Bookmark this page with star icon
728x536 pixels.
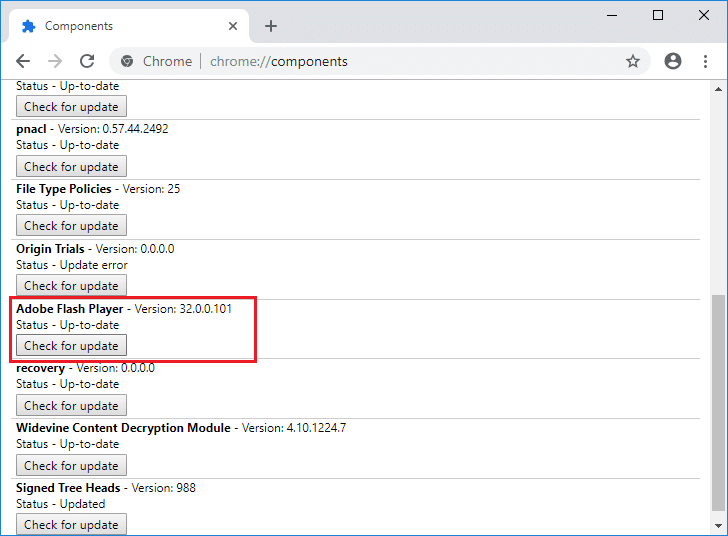tap(632, 61)
